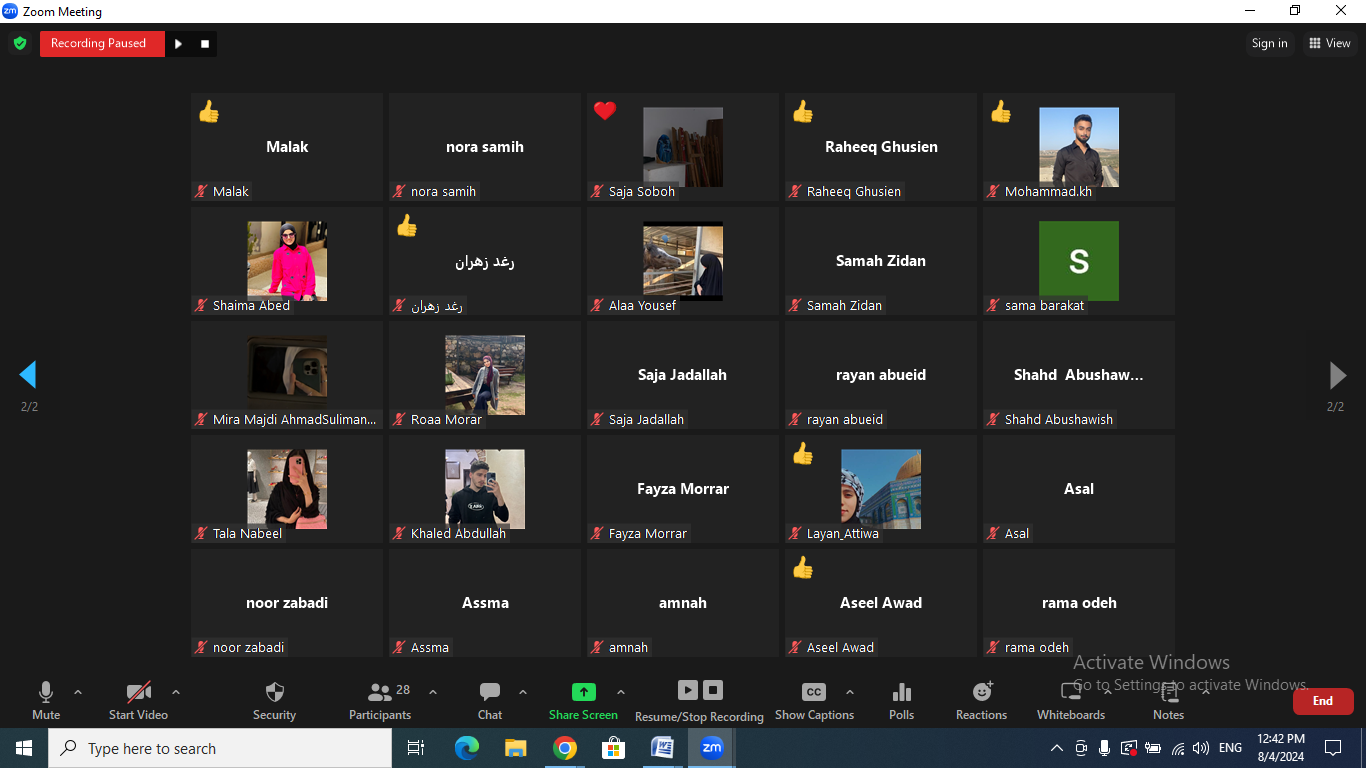Open Microsoft Store from taskbar
This screenshot has height=768, width=1366.
click(x=613, y=748)
